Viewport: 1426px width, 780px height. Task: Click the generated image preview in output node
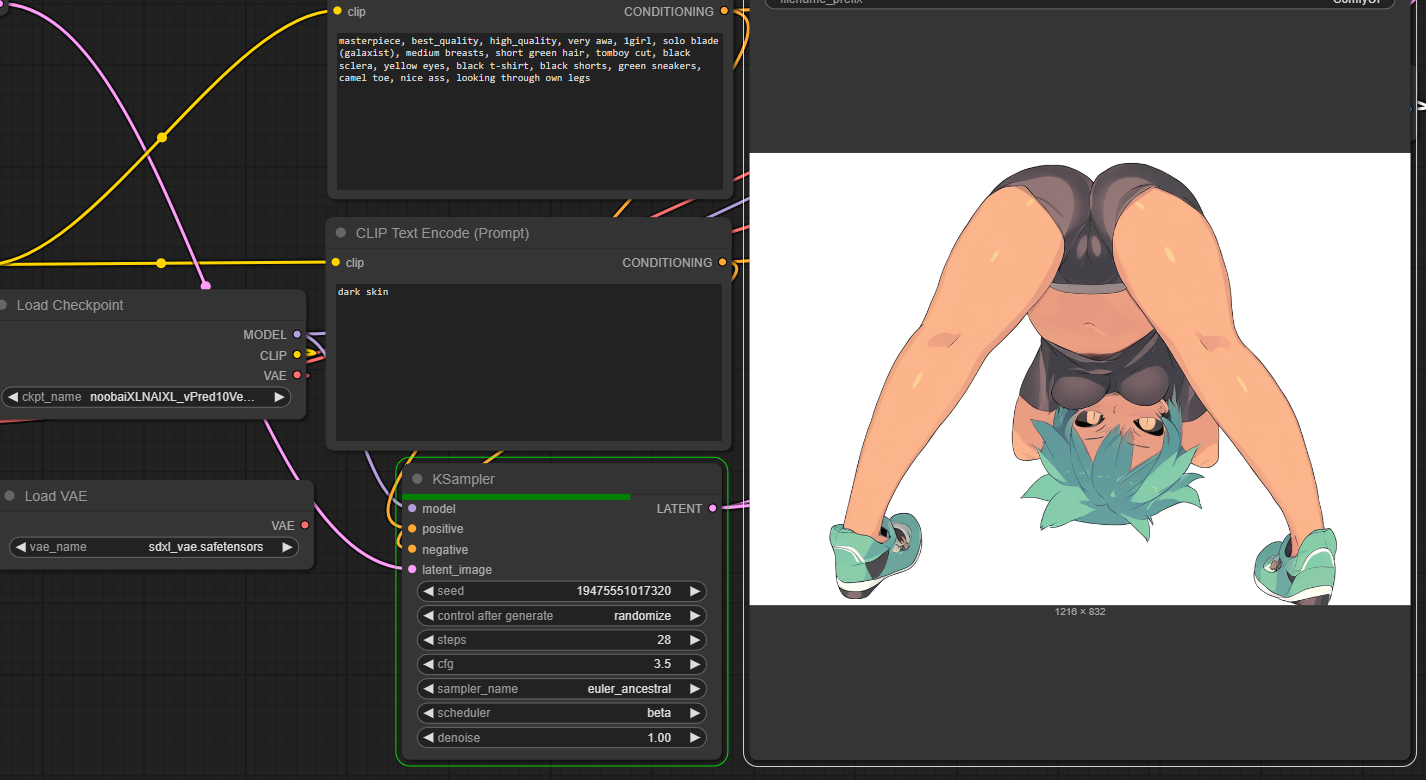[1080, 379]
